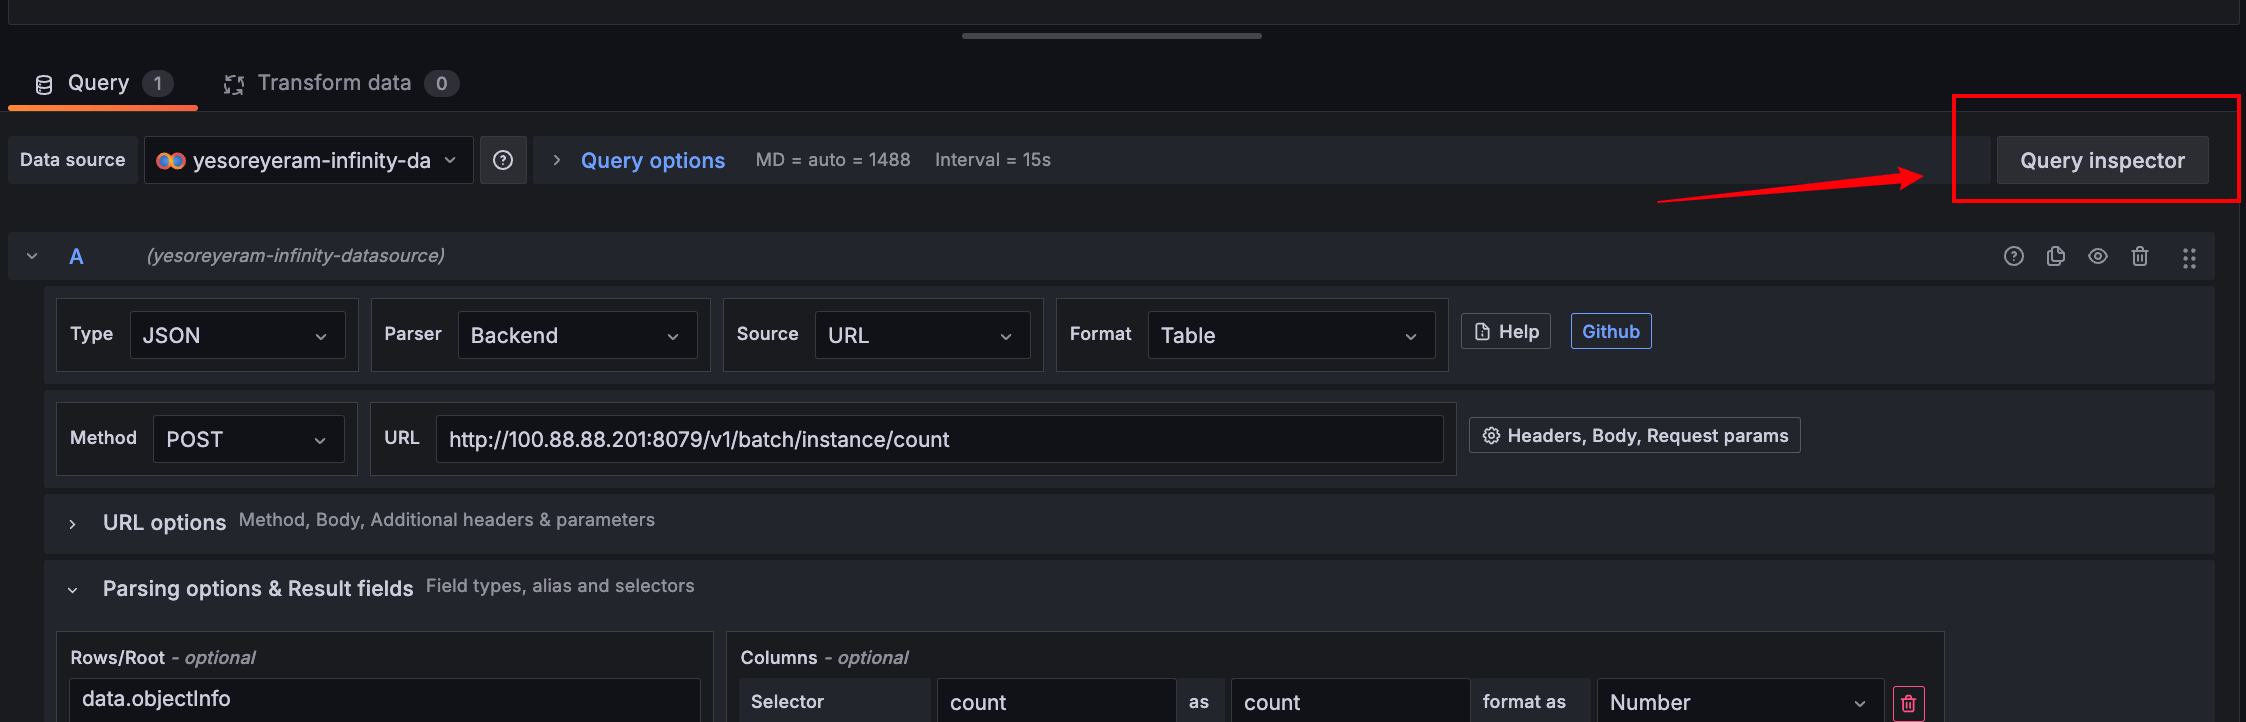Click the query row drag handle icon
The image size is (2246, 722).
coord(2189,258)
